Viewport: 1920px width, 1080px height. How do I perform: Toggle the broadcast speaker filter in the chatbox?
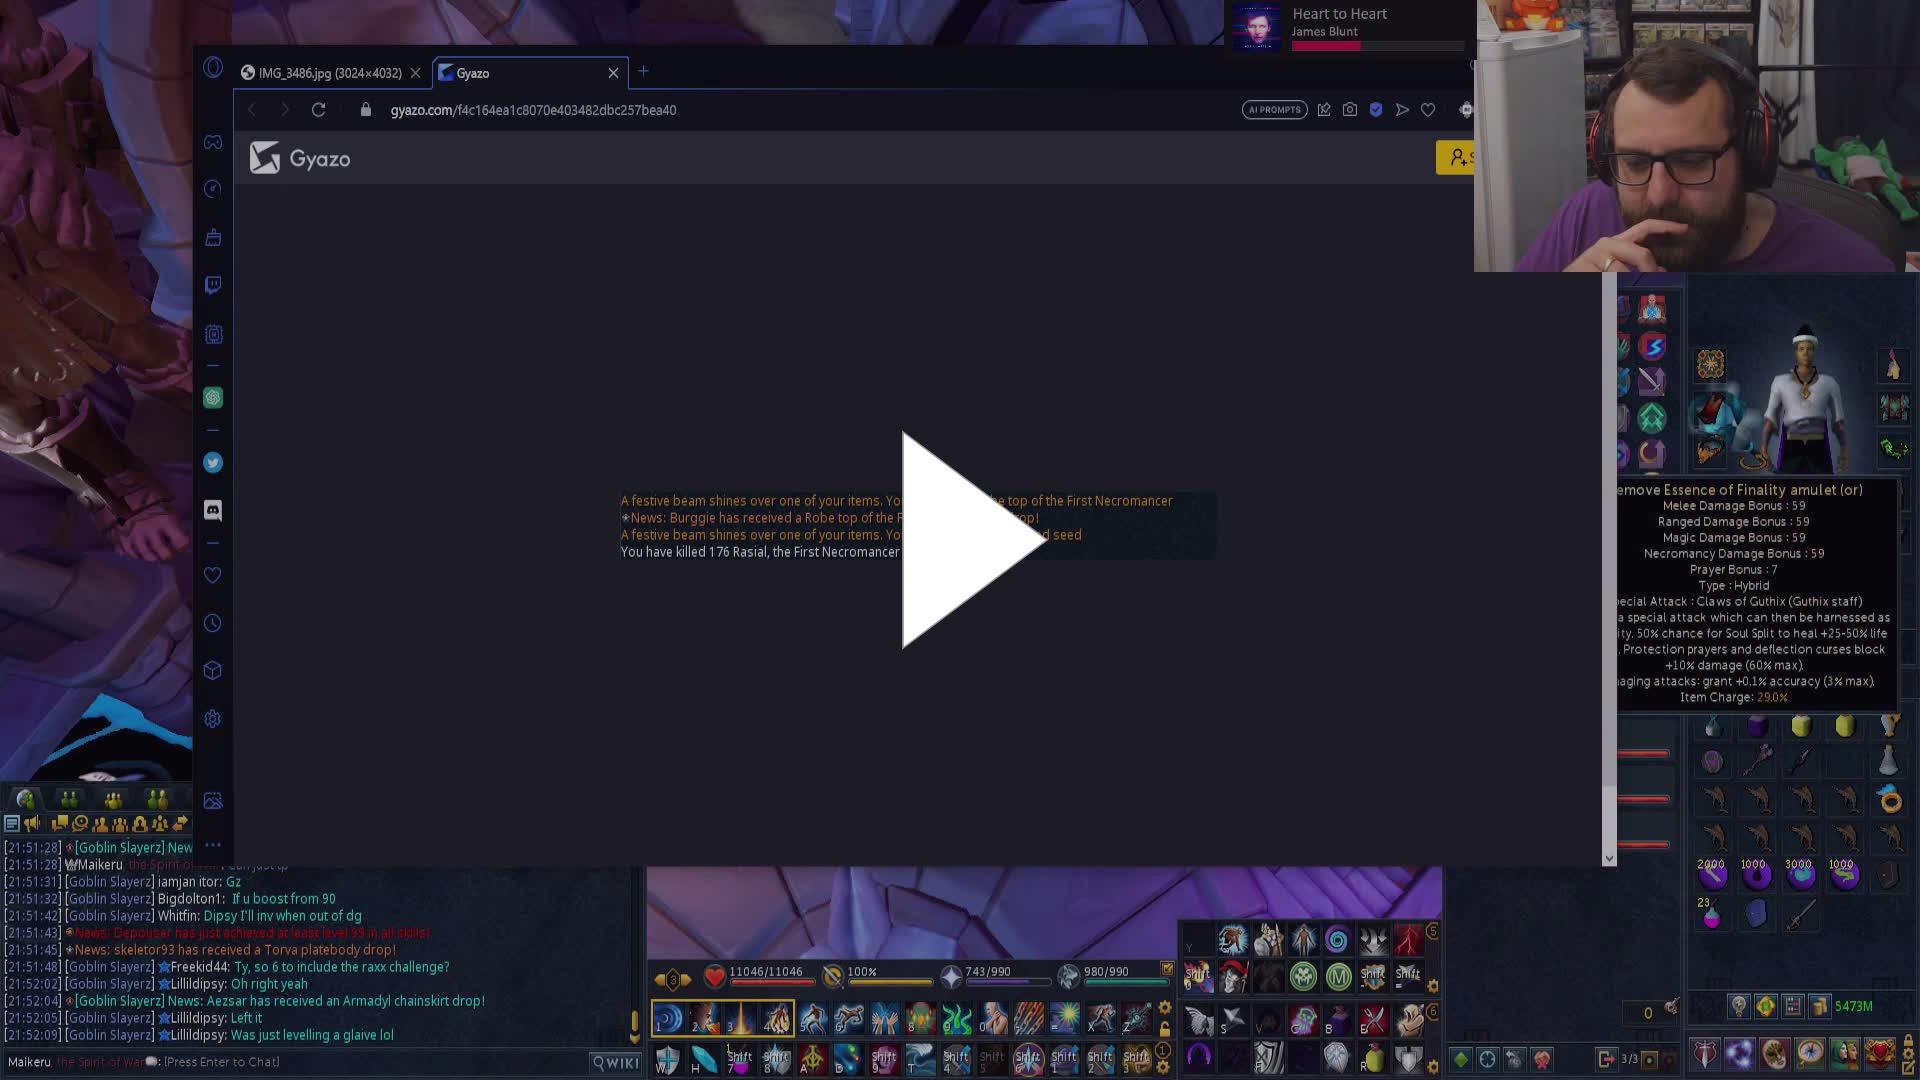coord(33,822)
